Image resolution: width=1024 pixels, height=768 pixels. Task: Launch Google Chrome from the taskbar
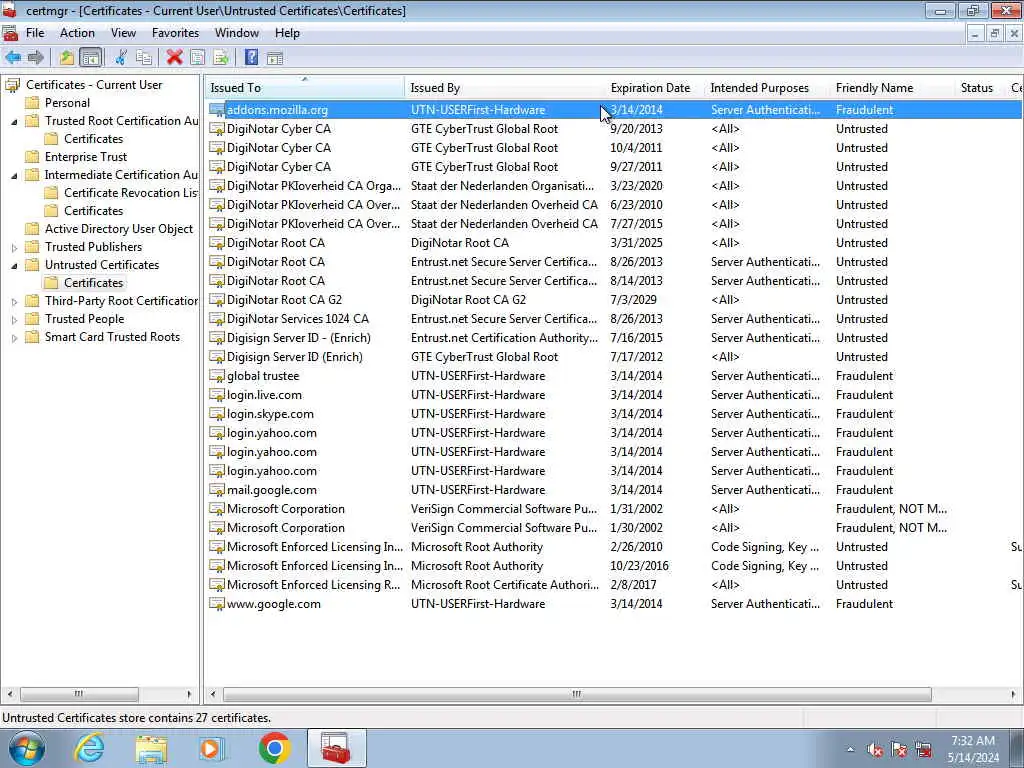pos(274,748)
